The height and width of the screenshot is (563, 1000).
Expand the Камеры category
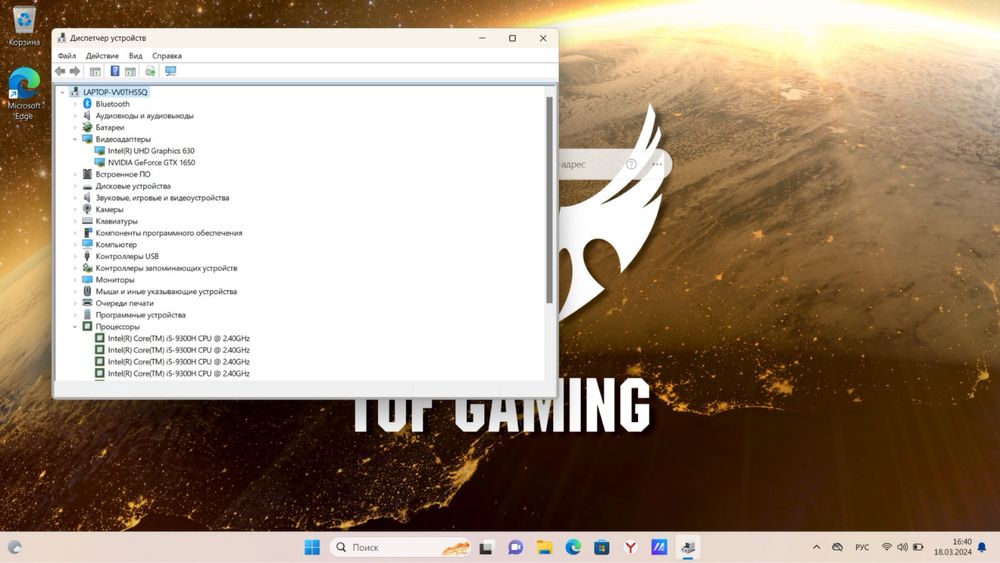75,209
